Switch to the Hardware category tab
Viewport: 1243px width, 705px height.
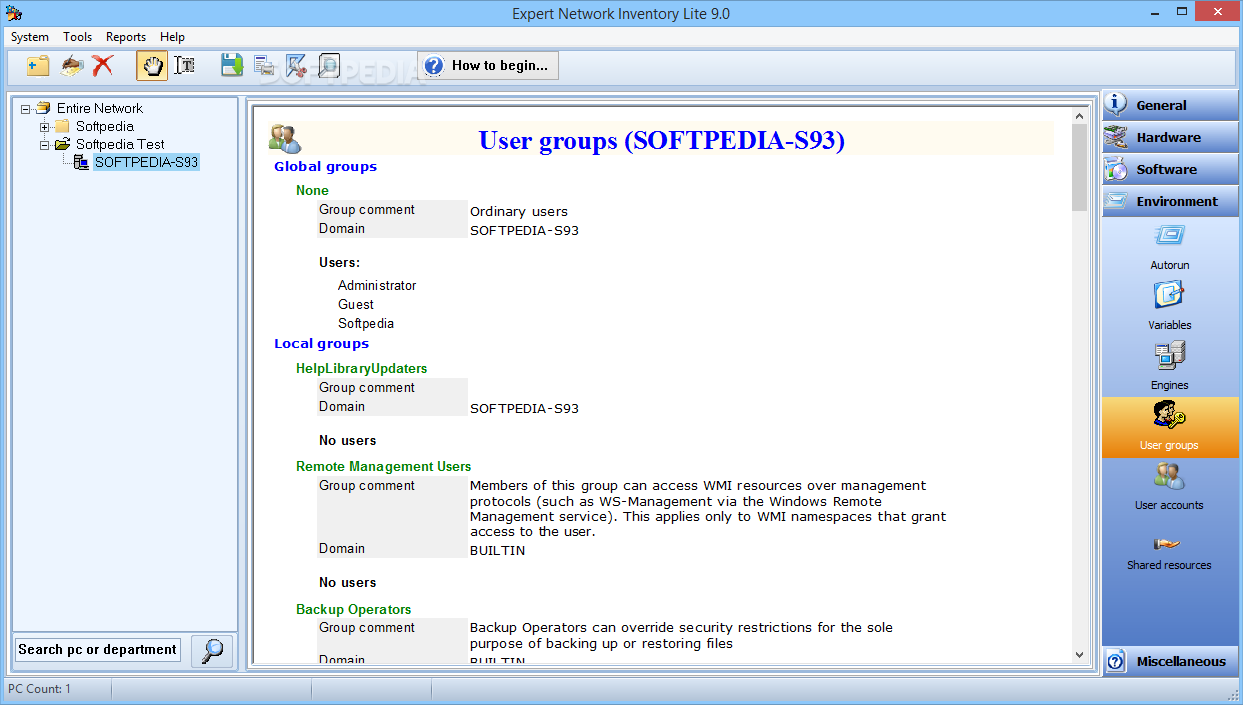1170,137
